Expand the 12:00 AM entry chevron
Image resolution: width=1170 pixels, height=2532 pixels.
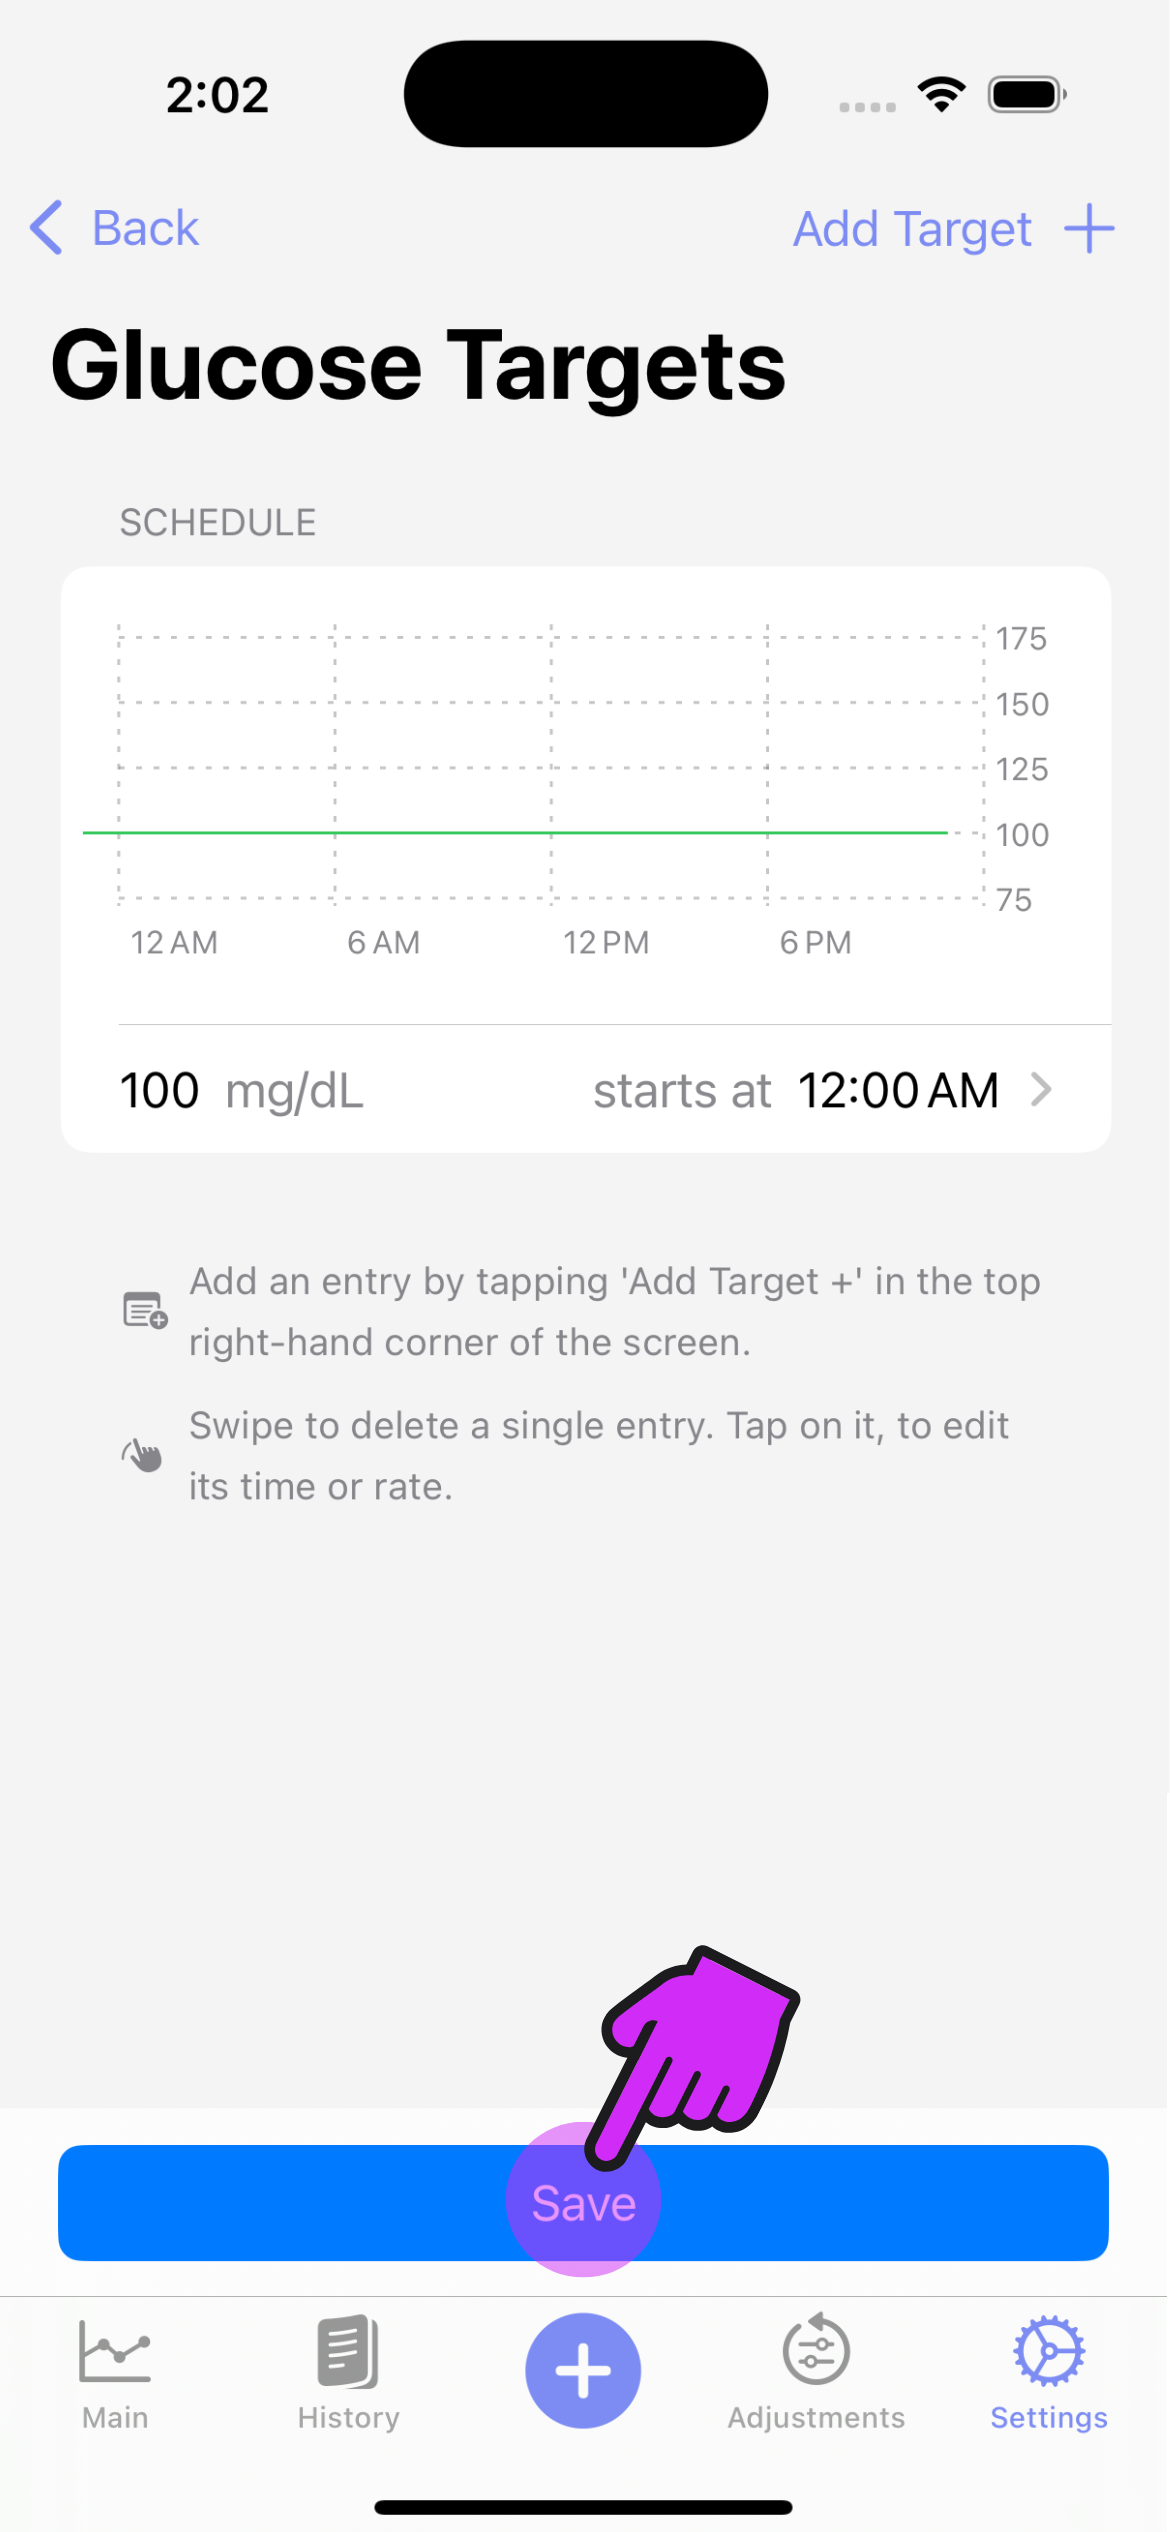coord(1041,1089)
